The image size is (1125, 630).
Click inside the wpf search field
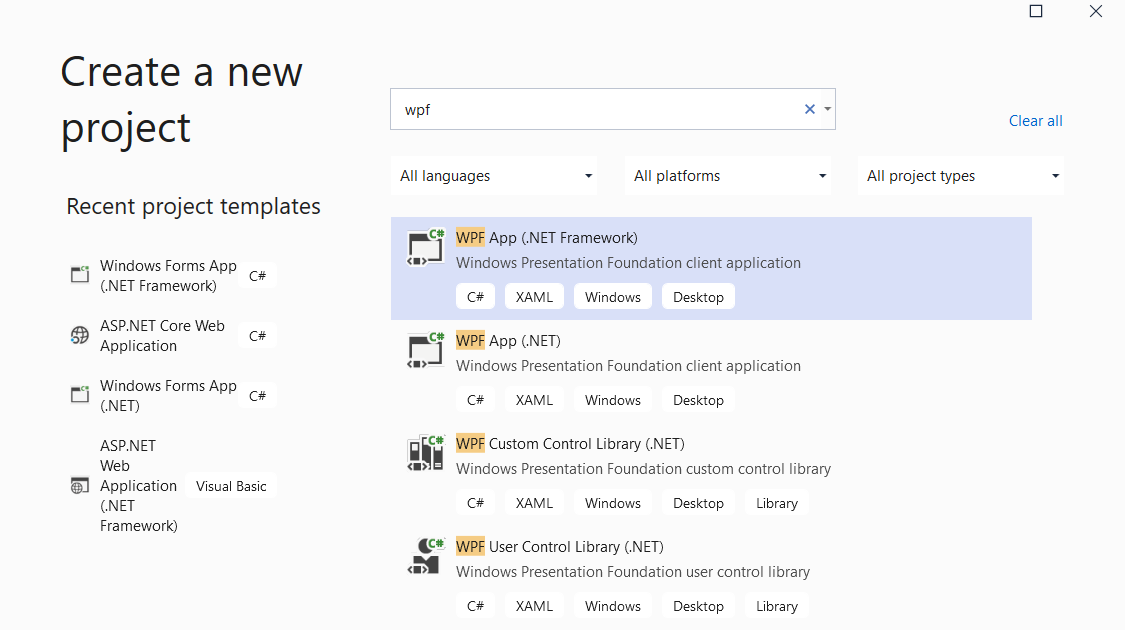click(600, 109)
